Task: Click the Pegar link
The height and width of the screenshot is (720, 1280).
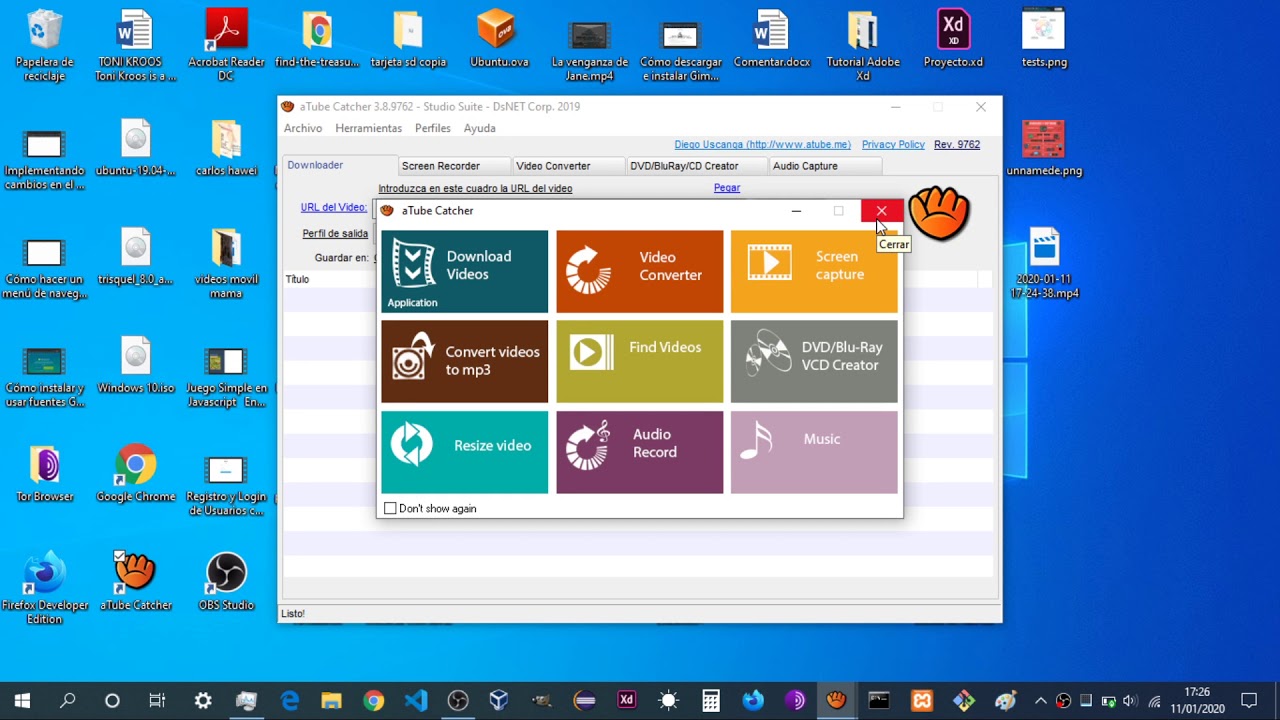Action: (727, 188)
